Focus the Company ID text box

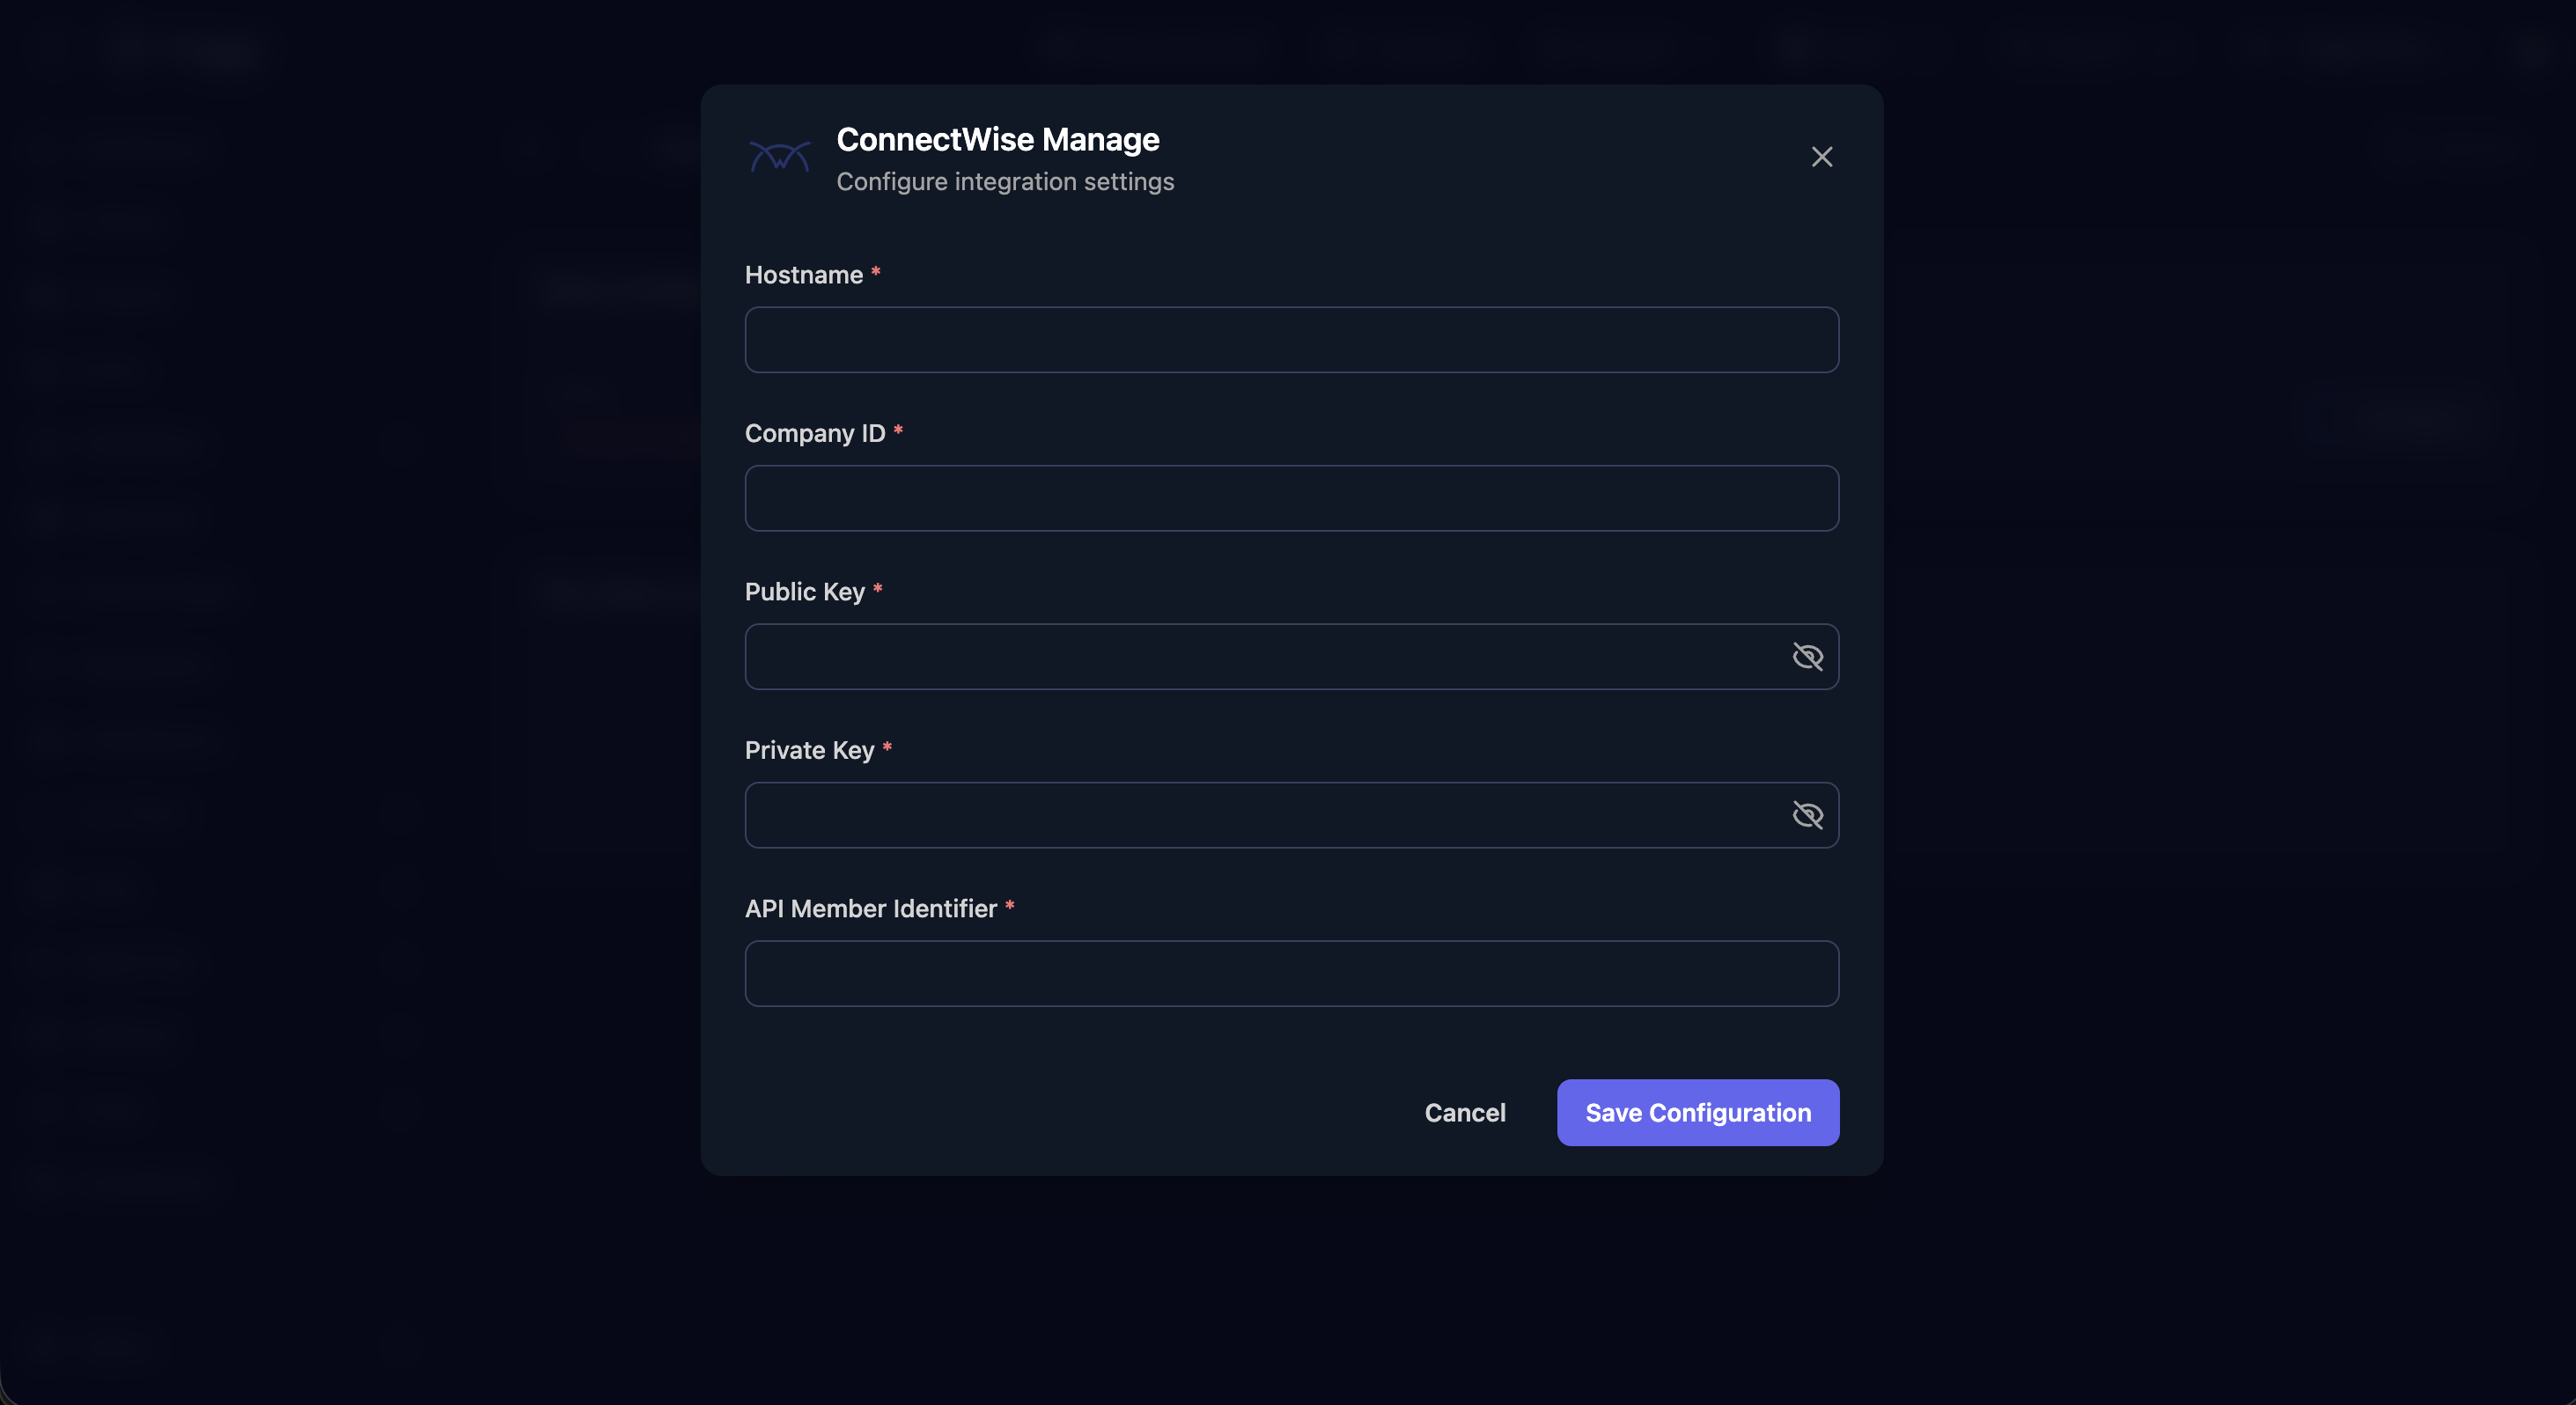1290,498
